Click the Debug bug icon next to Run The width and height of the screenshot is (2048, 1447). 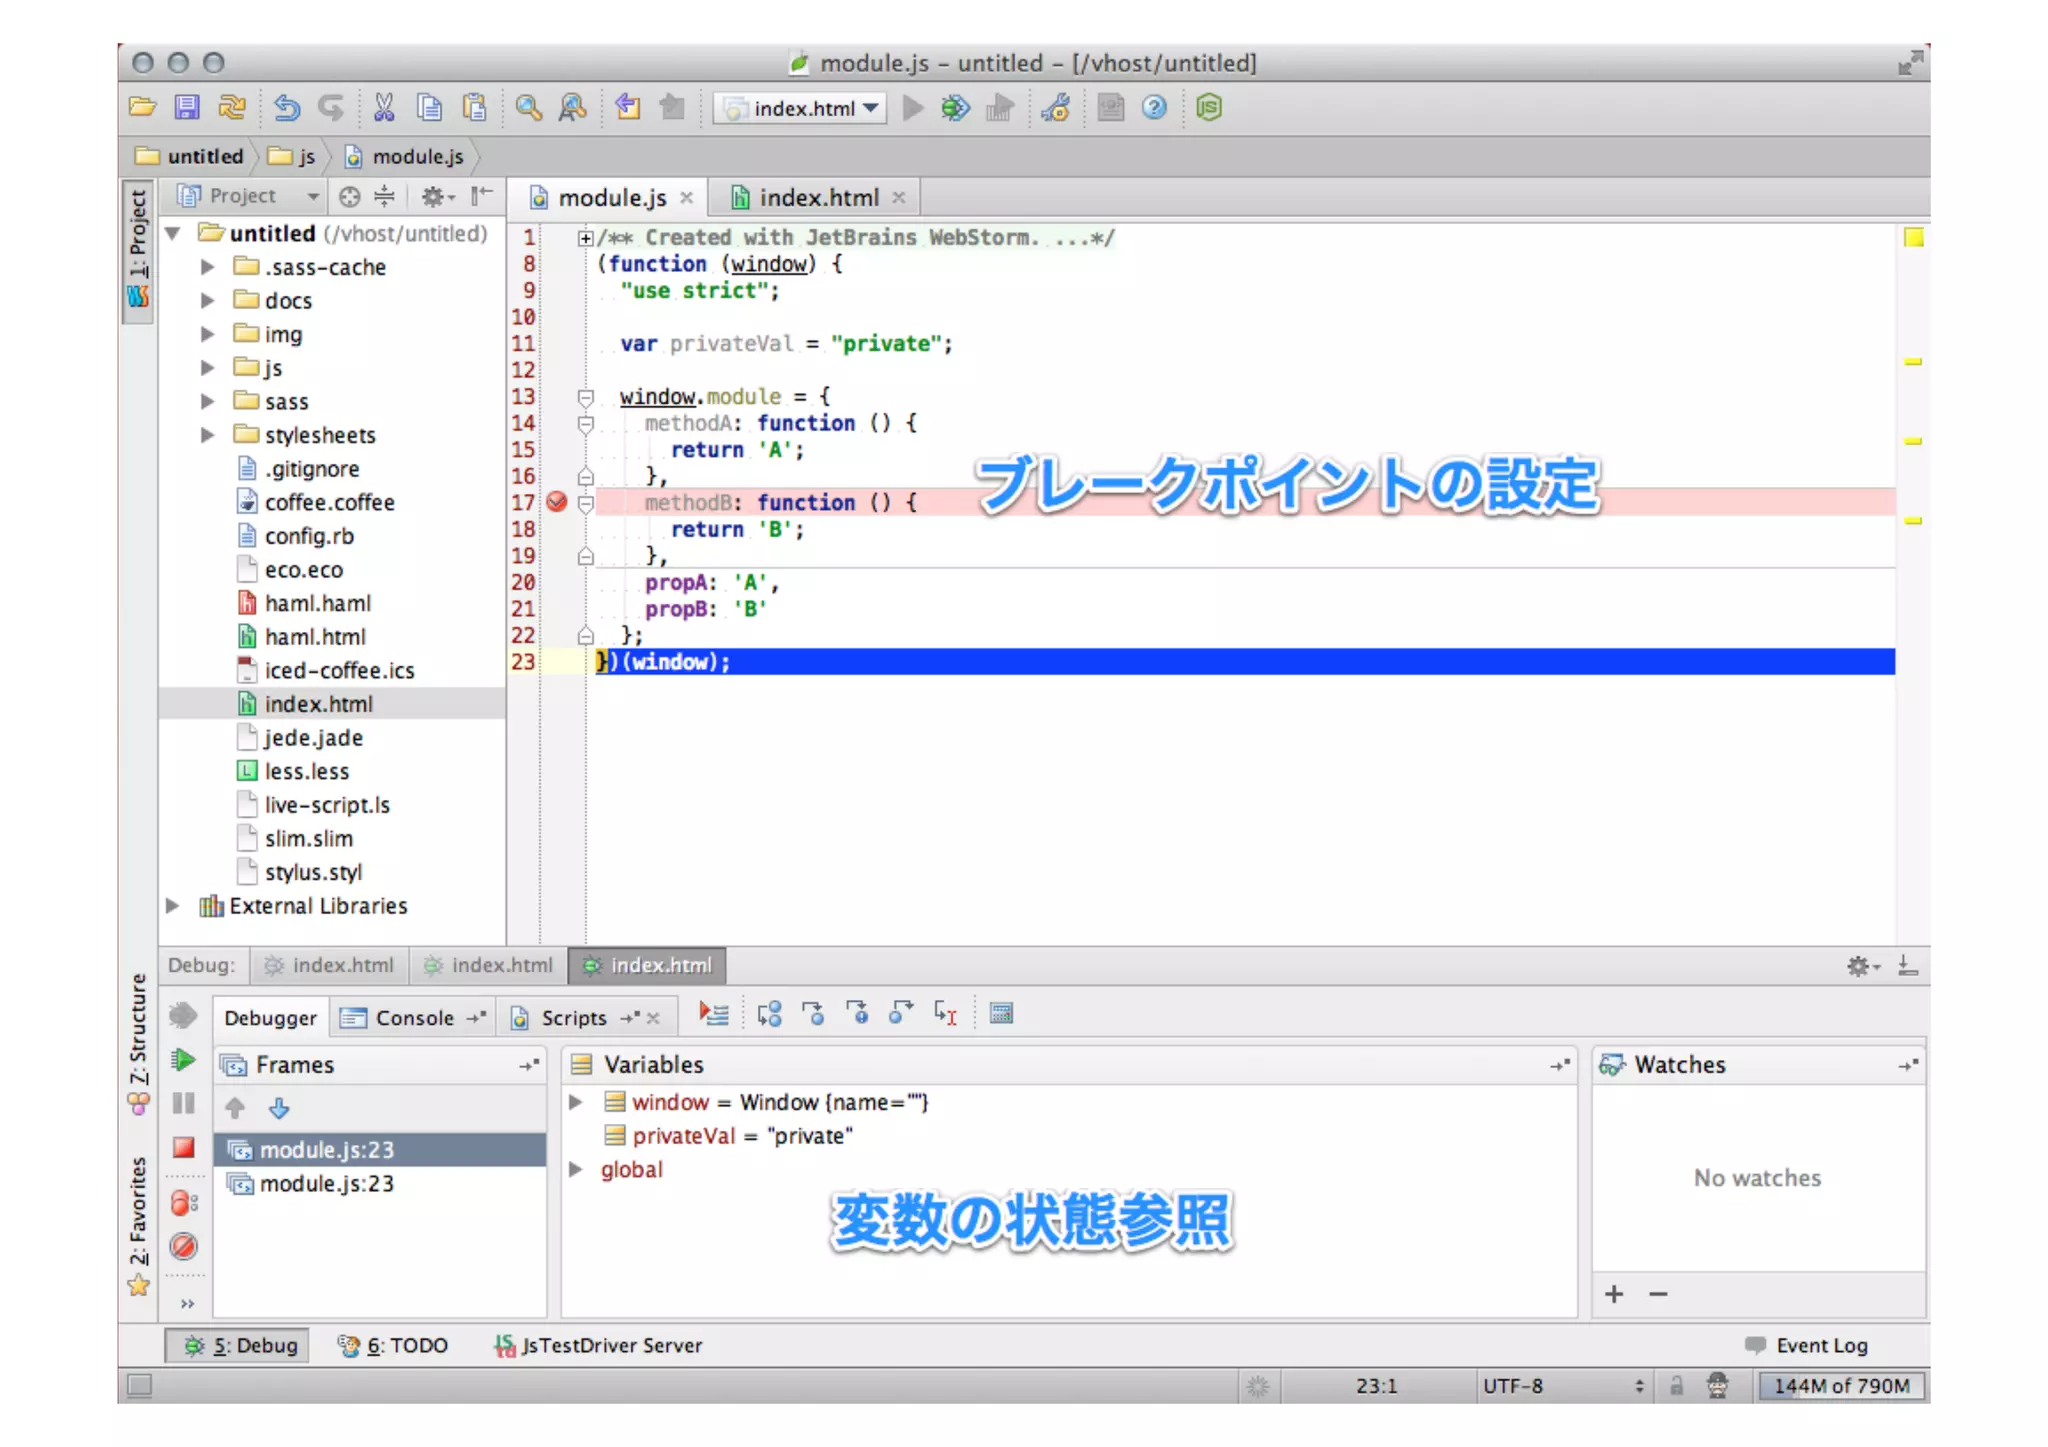pos(955,107)
